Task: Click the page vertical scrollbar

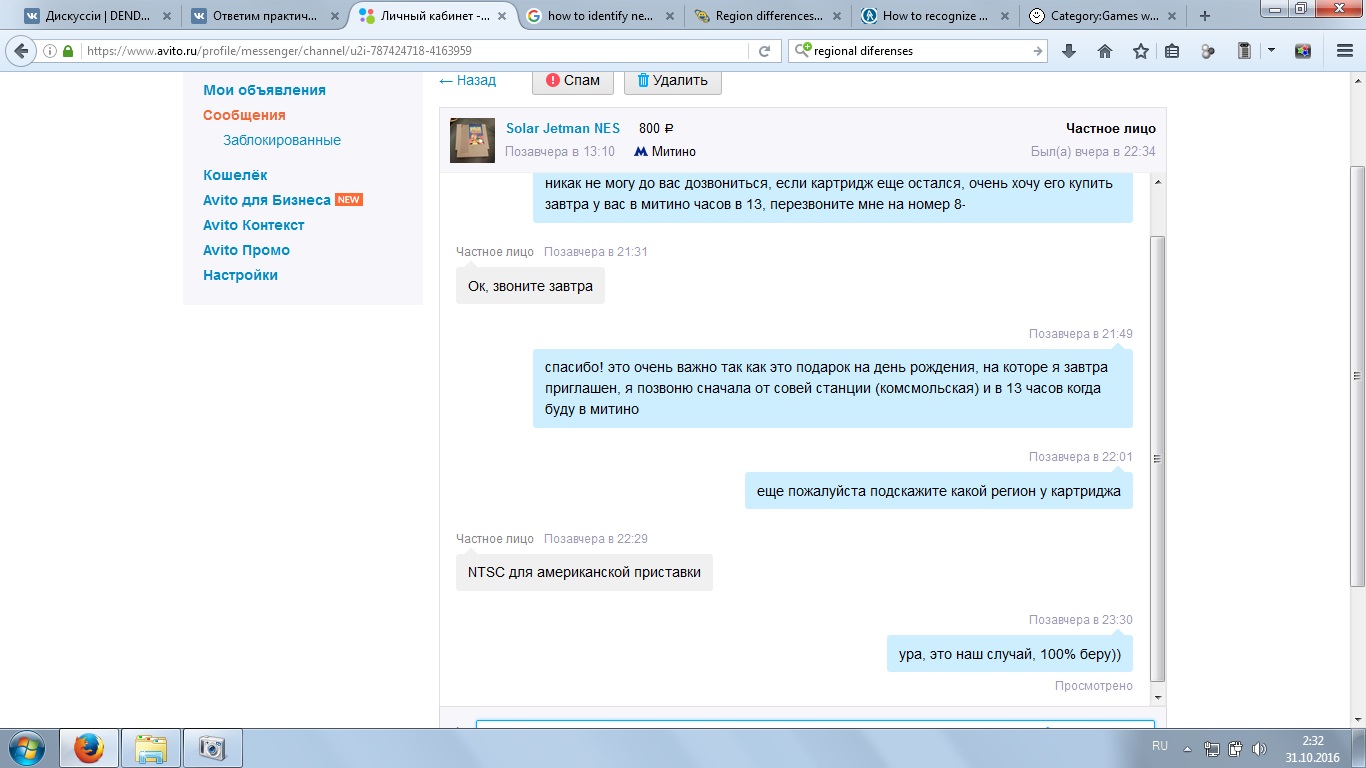Action: click(1357, 375)
